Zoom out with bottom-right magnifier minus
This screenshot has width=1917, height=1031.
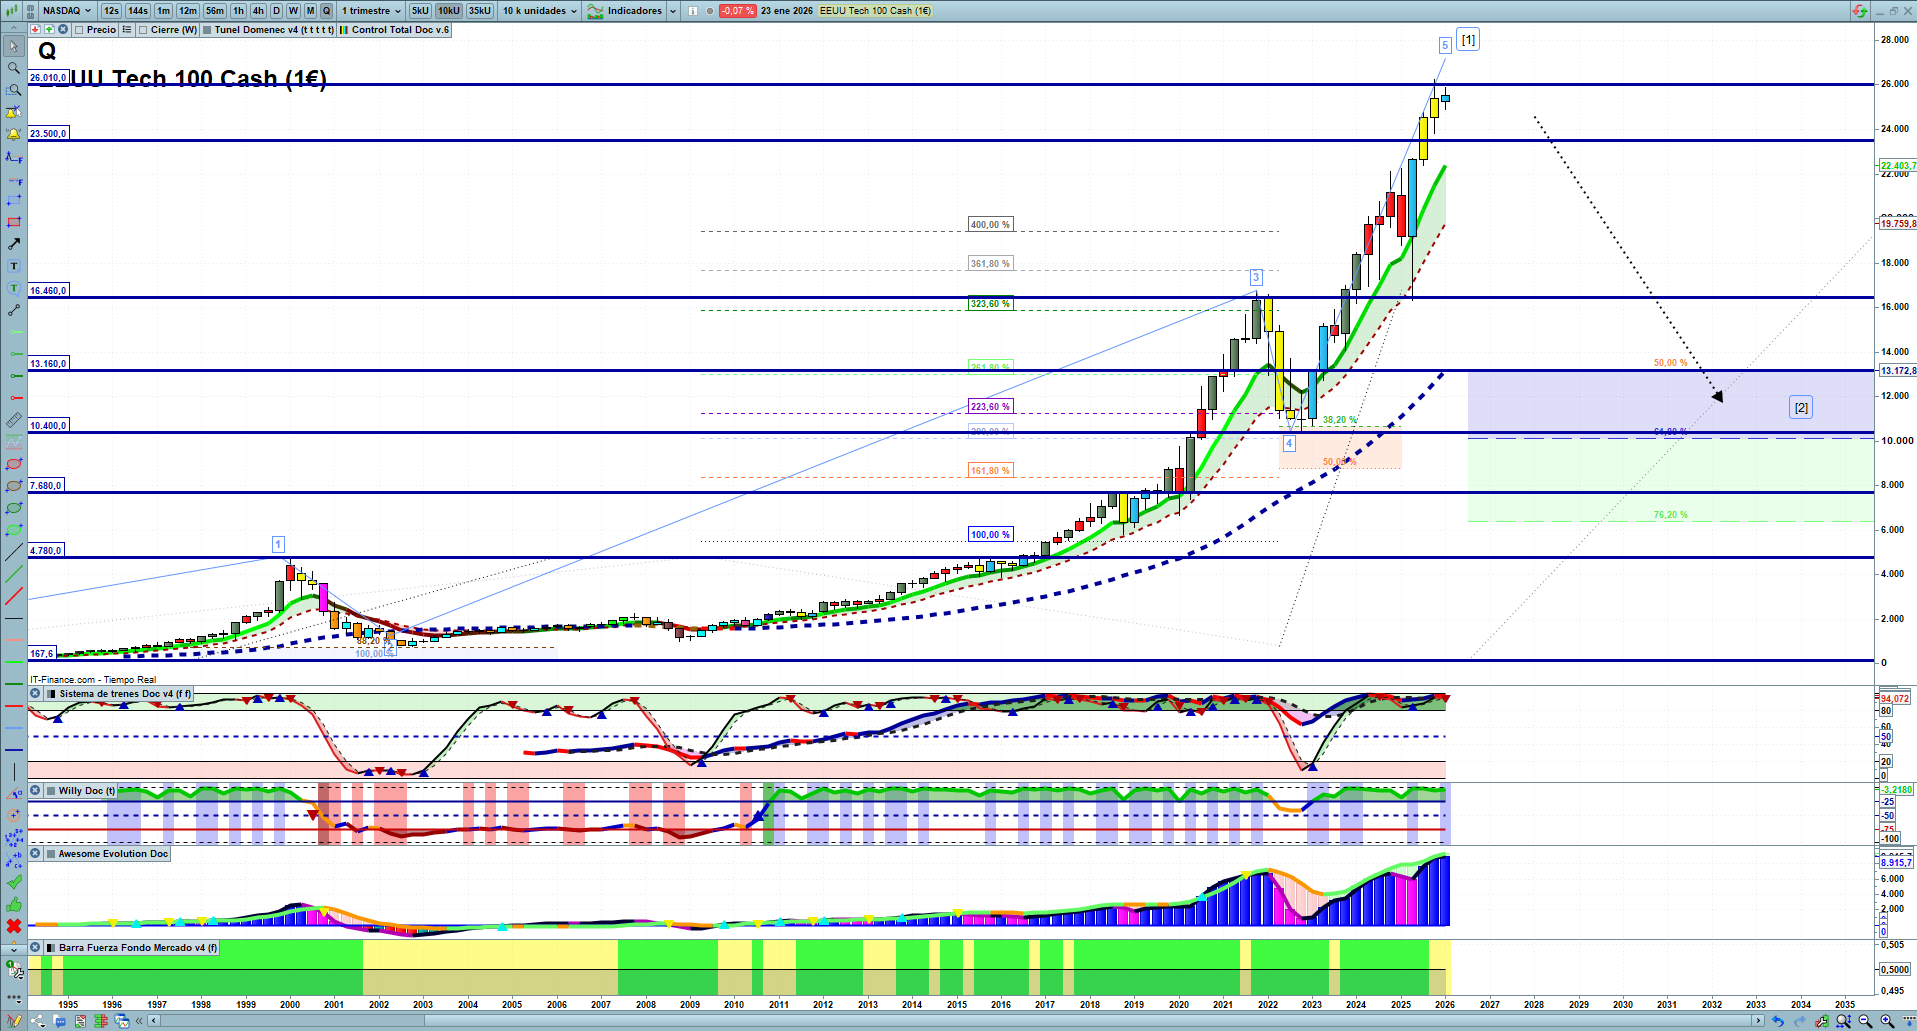(x=1865, y=1021)
